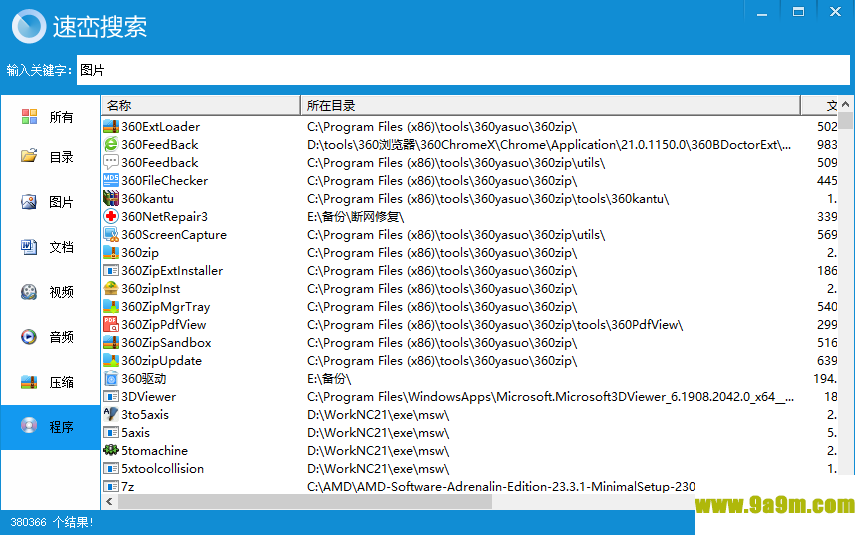855x535 pixels.
Task: Focus the keyword search input field
Action: point(463,70)
